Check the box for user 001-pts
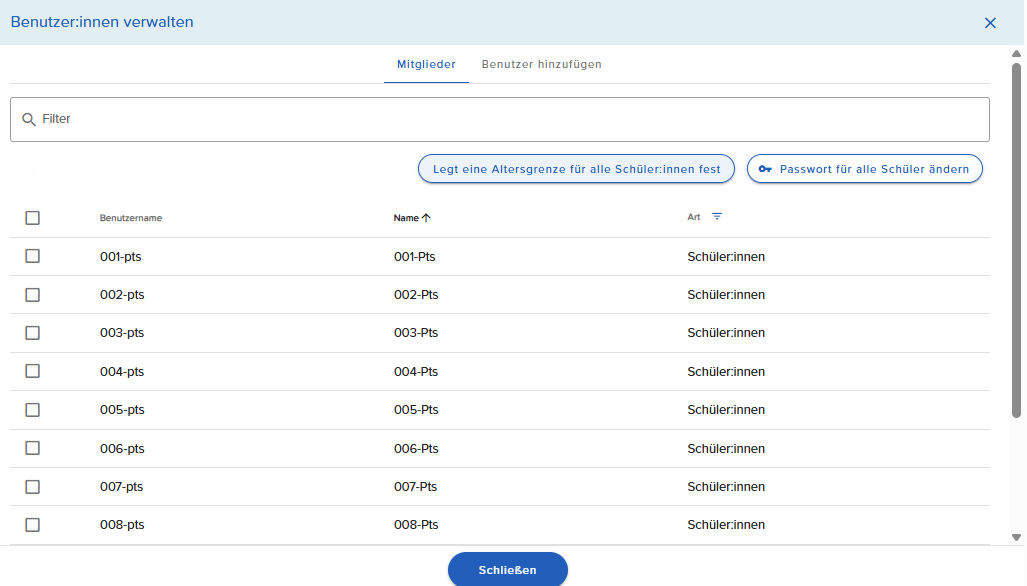1027x586 pixels. [x=33, y=256]
